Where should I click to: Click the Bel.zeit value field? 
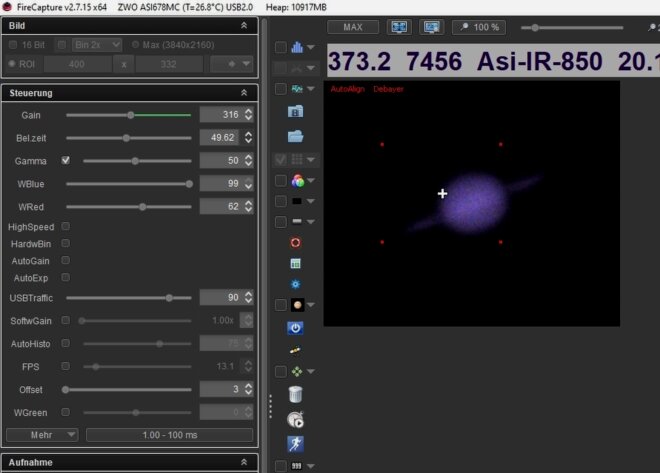tap(220, 138)
